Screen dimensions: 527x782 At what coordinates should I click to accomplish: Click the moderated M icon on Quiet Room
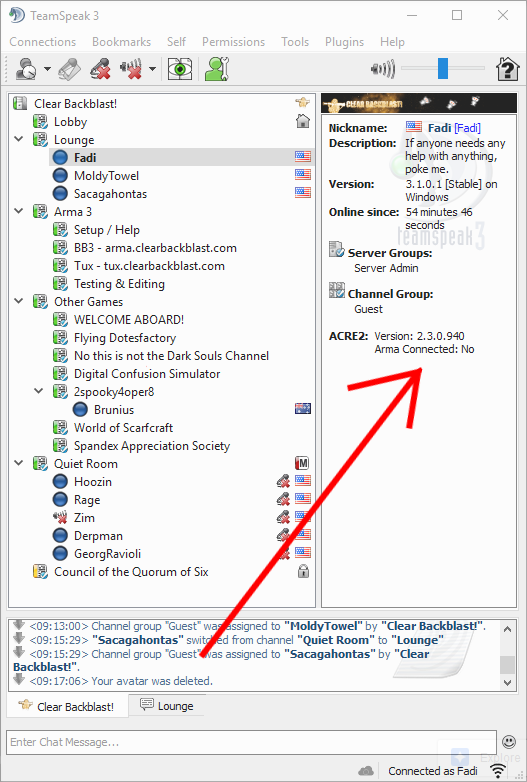coord(302,463)
